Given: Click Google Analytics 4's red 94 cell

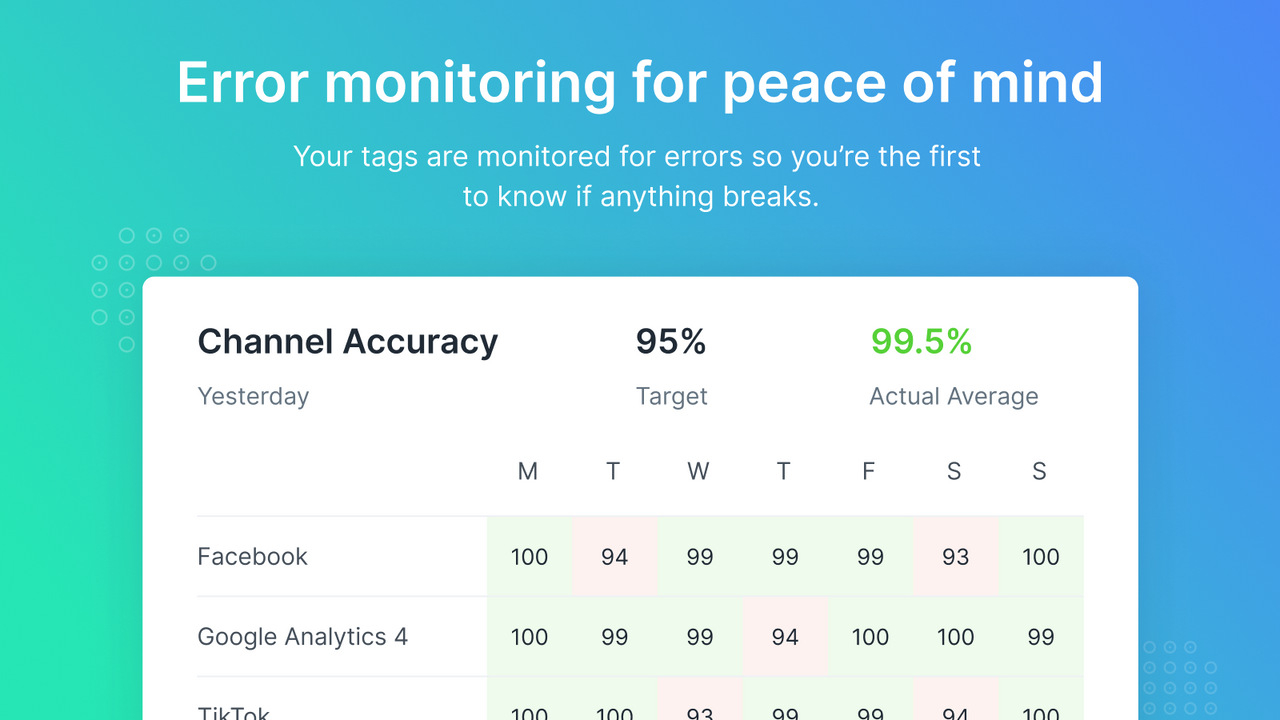Looking at the screenshot, I should click(x=785, y=637).
